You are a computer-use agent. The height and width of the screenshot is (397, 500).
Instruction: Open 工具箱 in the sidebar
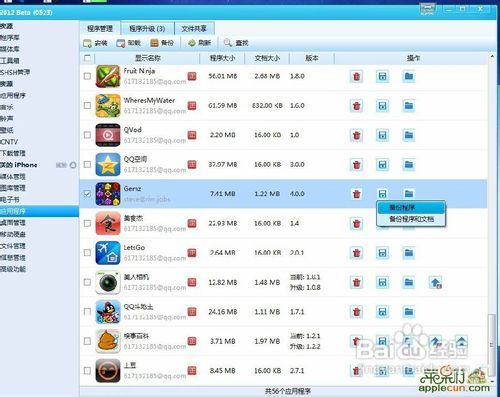point(10,61)
